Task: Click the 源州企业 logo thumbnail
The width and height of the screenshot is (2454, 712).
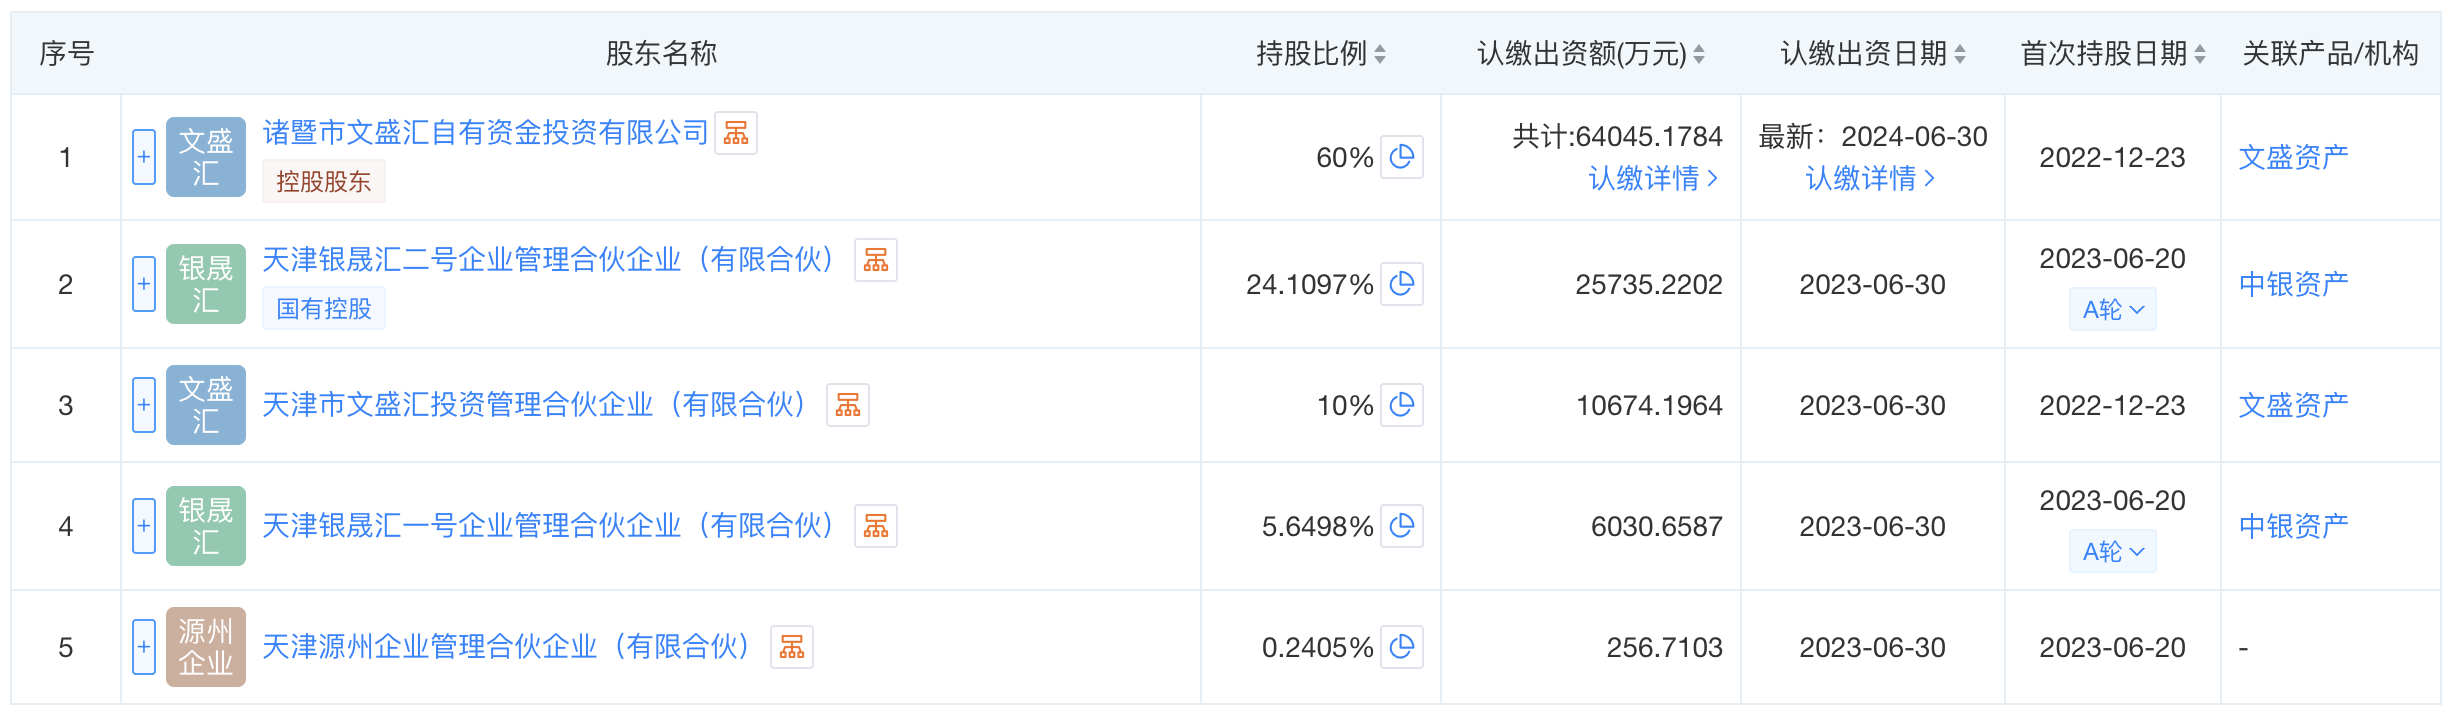Action: coord(206,647)
